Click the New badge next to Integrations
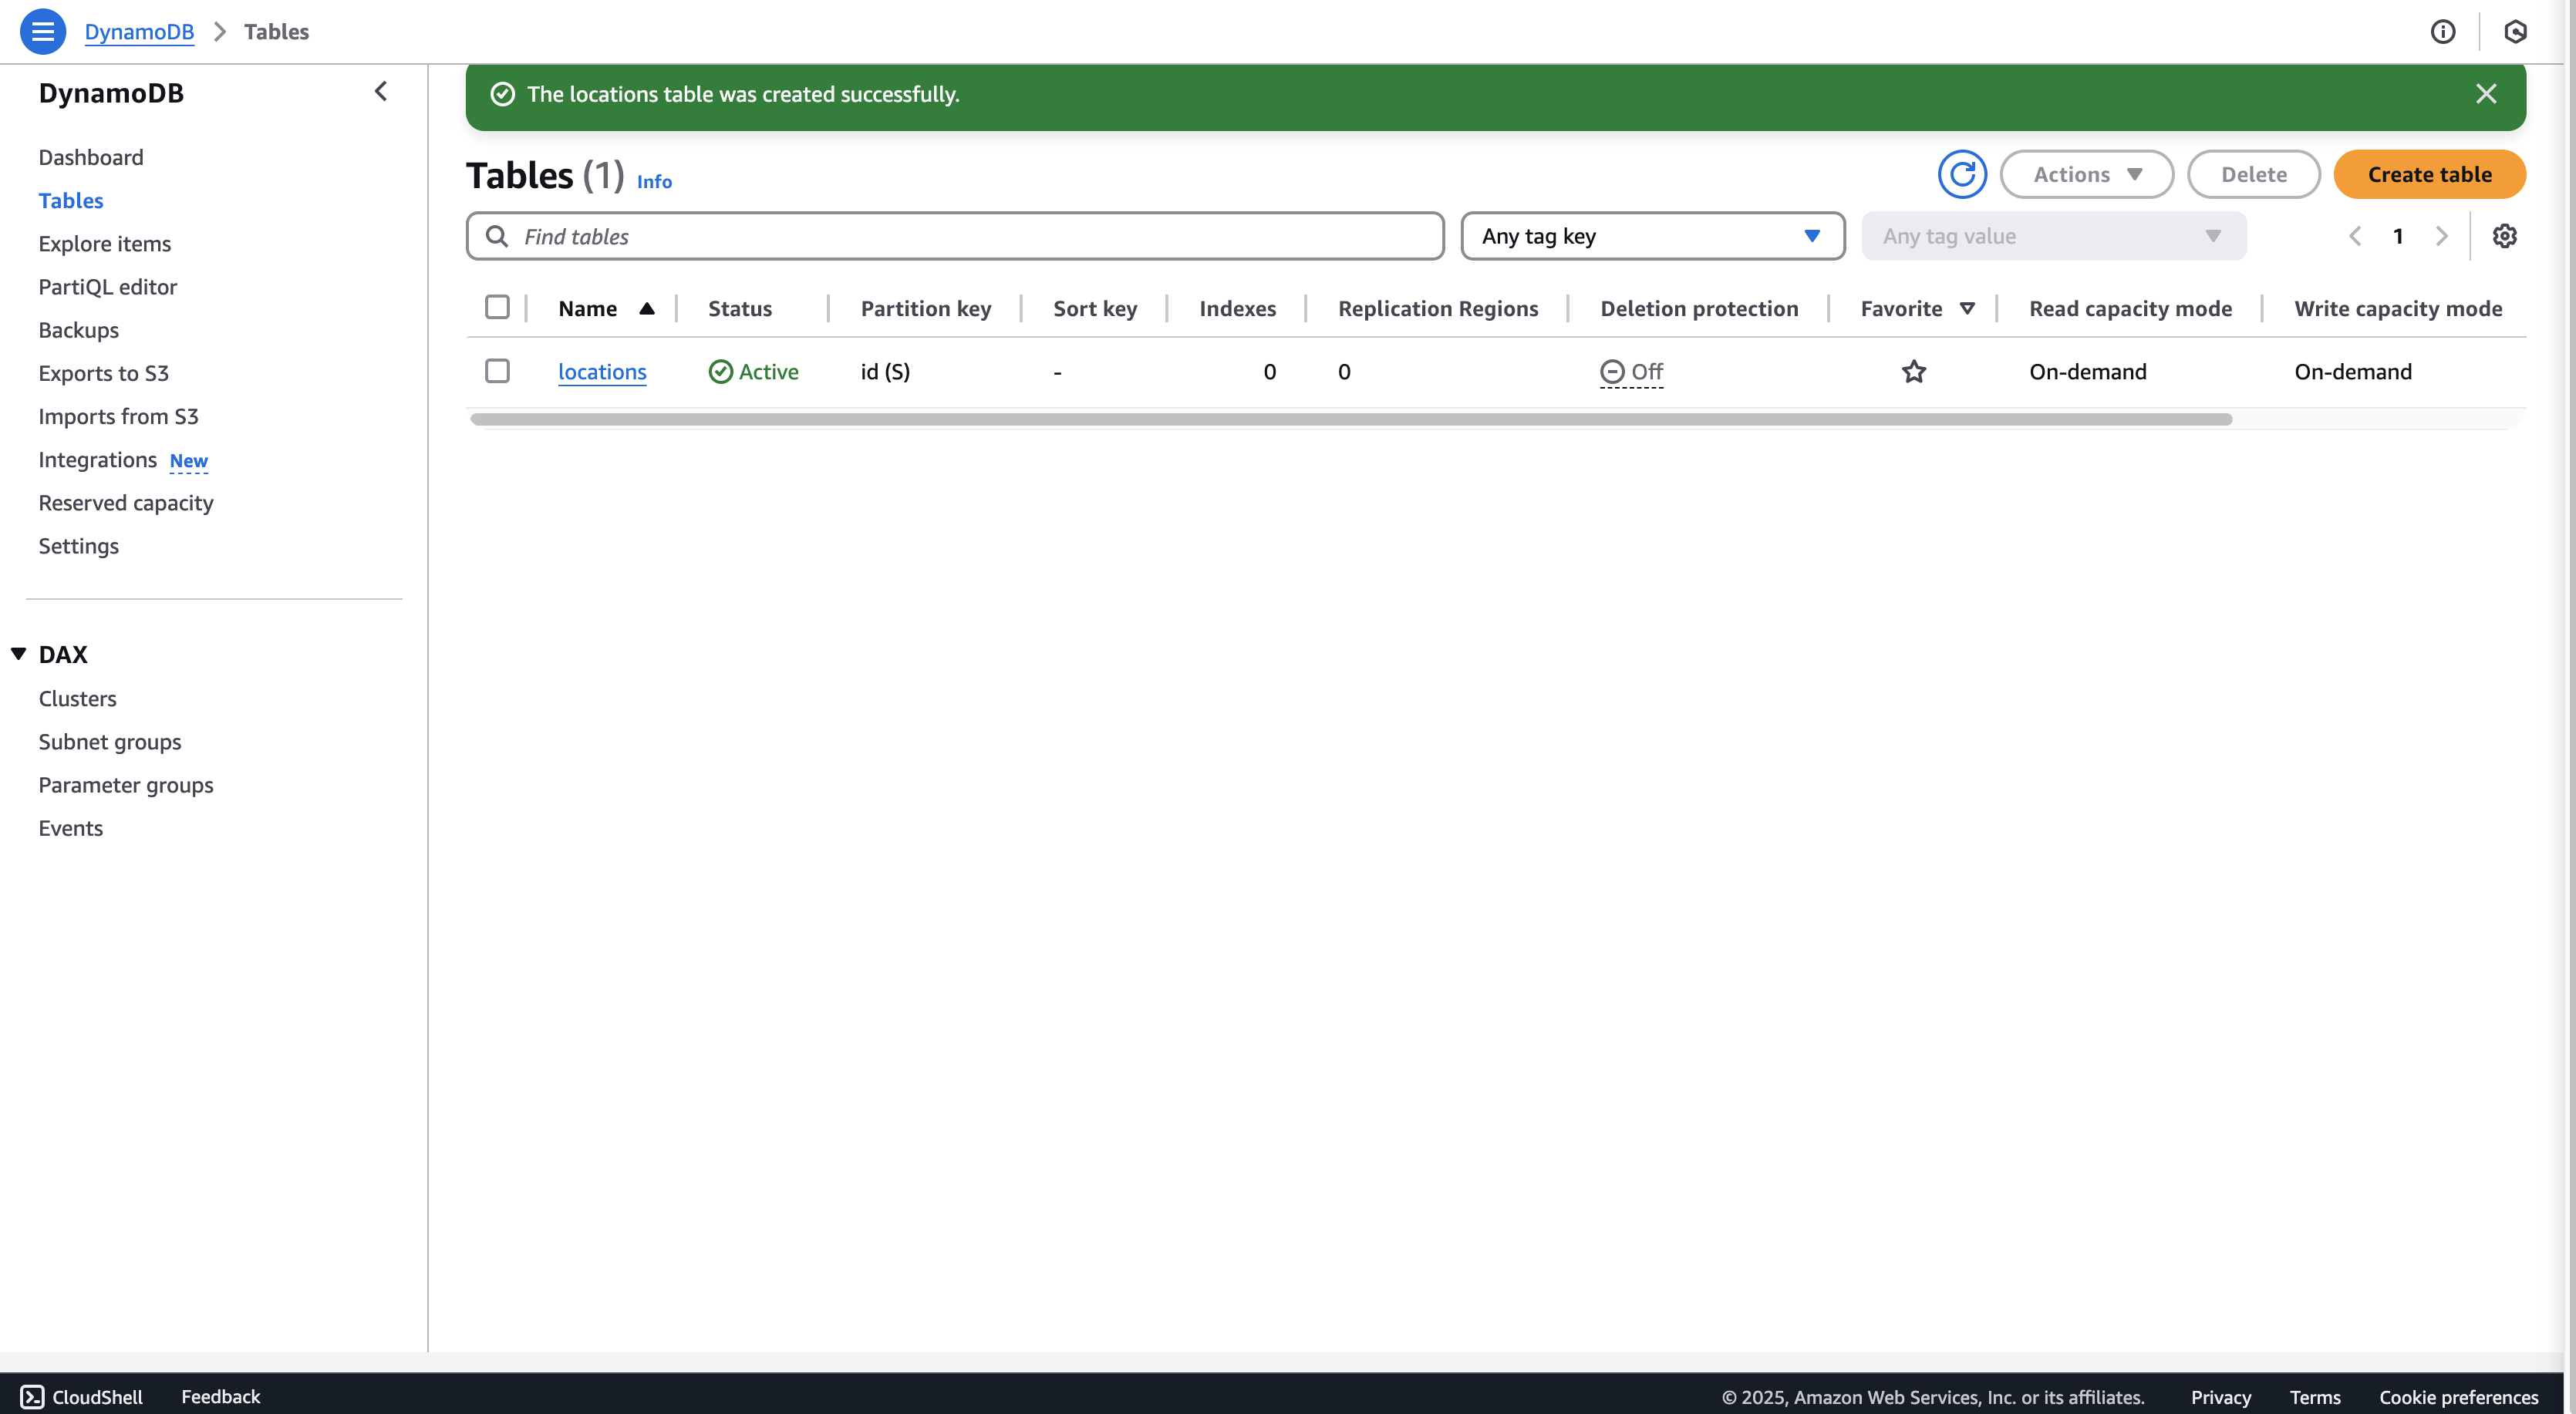 (x=189, y=461)
